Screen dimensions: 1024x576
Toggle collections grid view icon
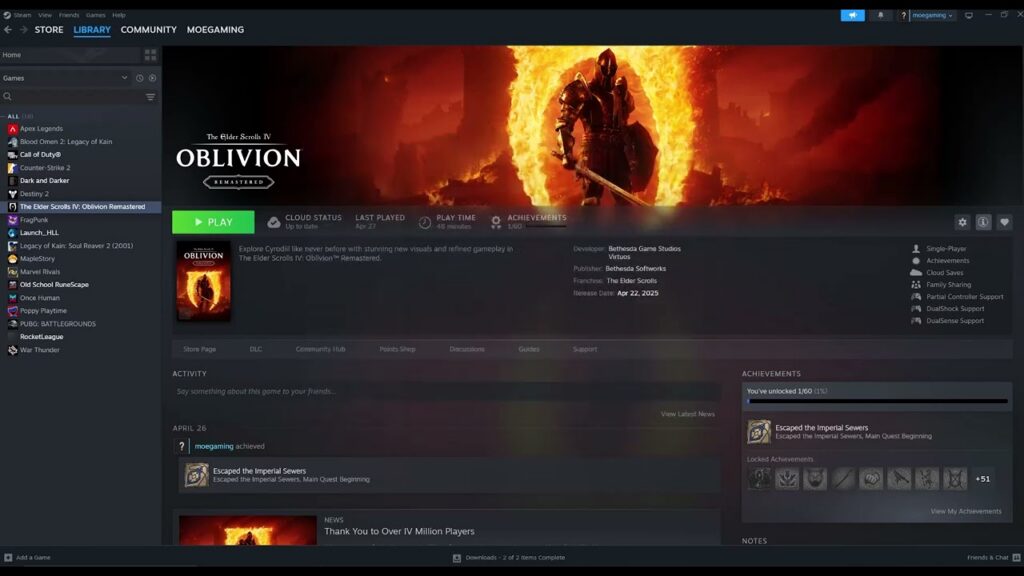(150, 55)
